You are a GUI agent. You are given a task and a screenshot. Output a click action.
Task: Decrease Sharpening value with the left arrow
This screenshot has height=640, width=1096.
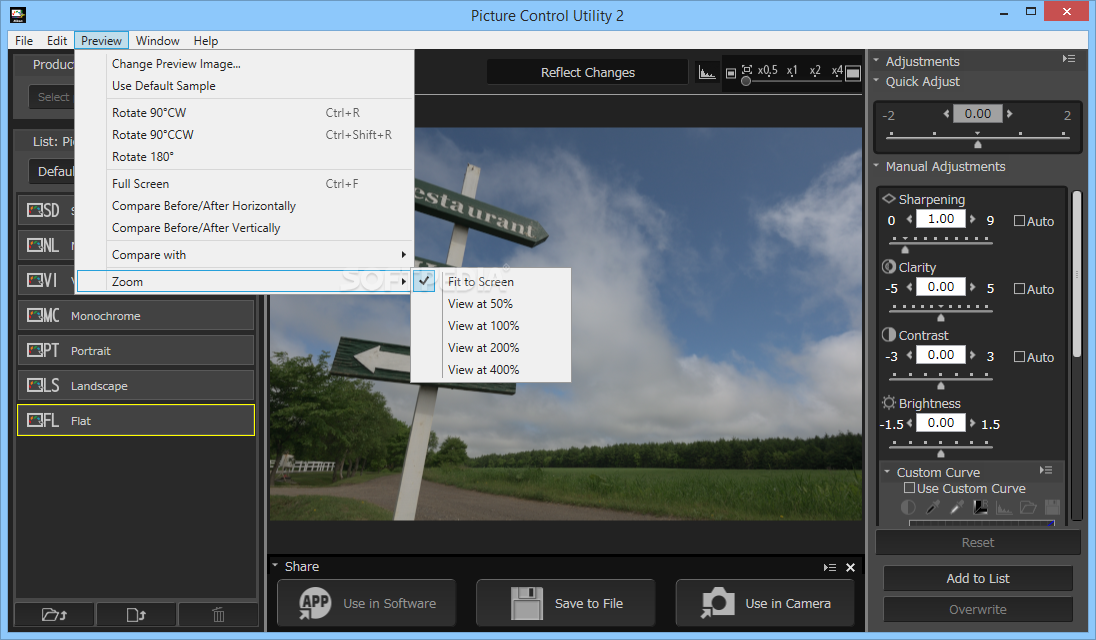point(909,219)
